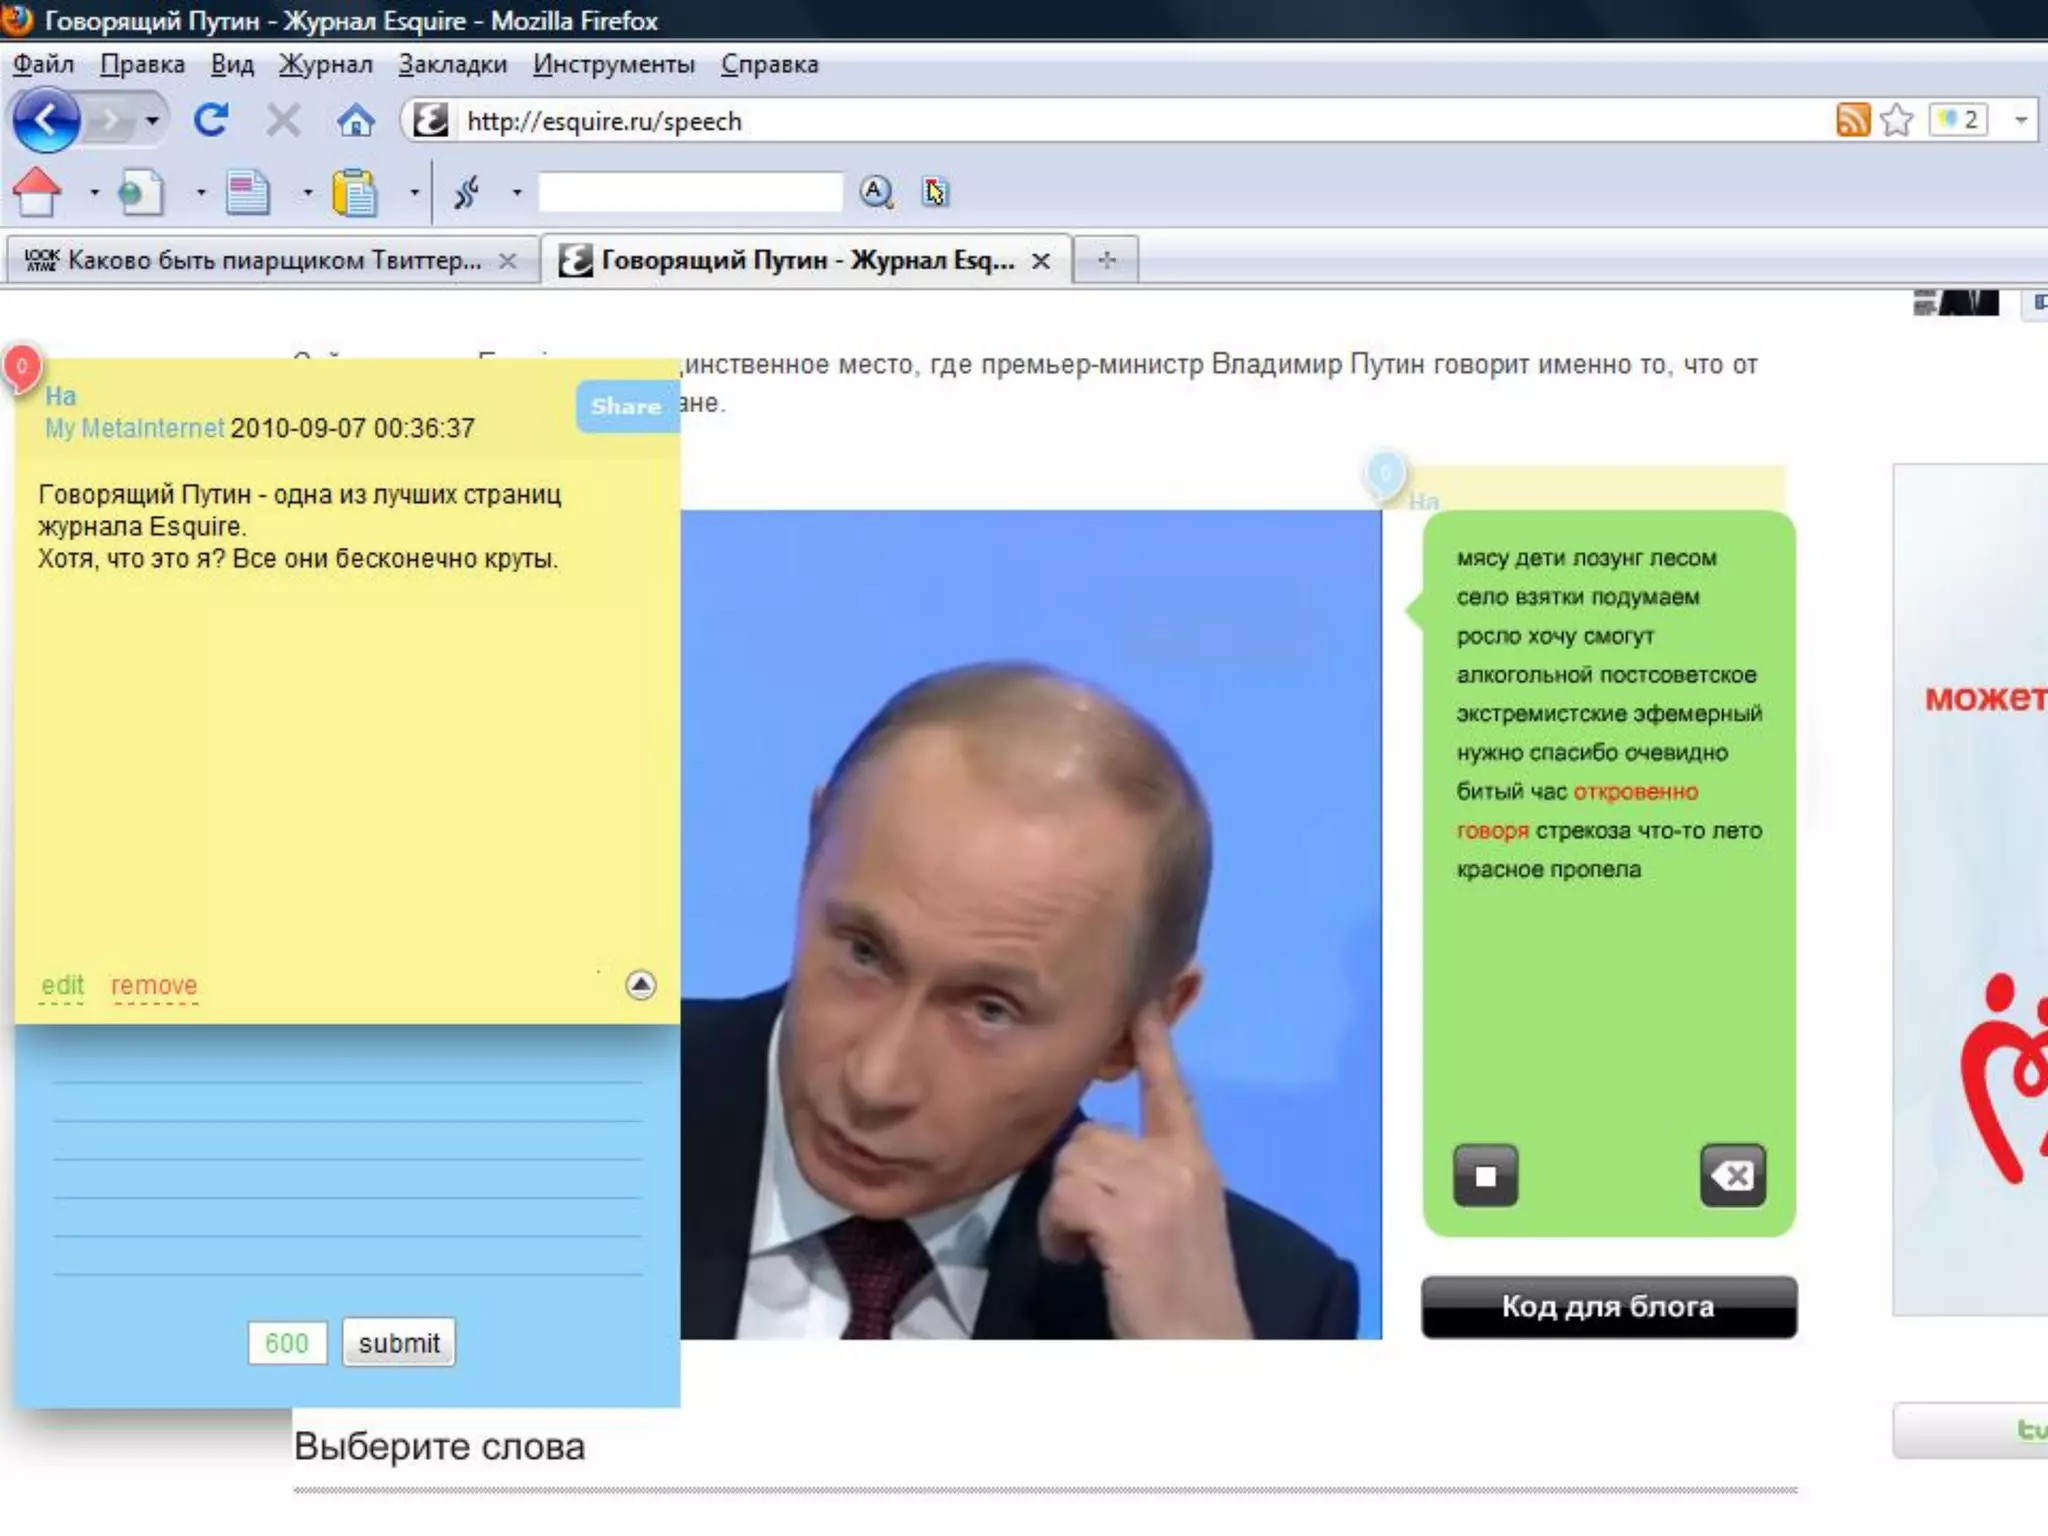This screenshot has width=2048, height=1536.
Task: Click the browser home icon
Action: [355, 121]
